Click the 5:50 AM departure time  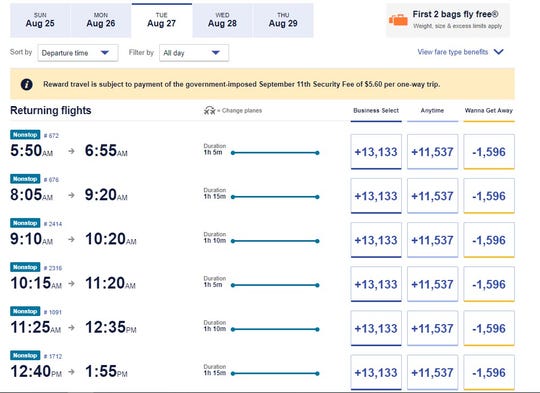pyautogui.click(x=32, y=151)
